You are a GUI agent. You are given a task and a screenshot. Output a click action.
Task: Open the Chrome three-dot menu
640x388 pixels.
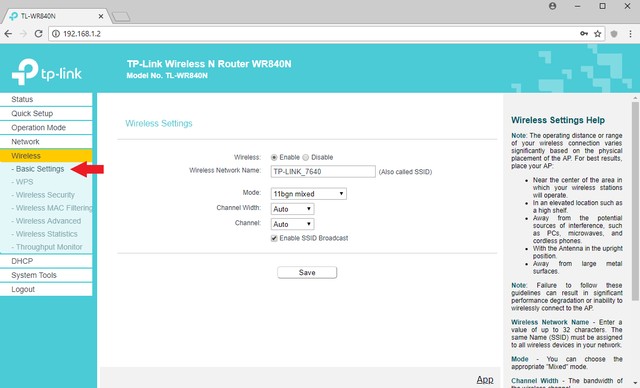[631, 34]
